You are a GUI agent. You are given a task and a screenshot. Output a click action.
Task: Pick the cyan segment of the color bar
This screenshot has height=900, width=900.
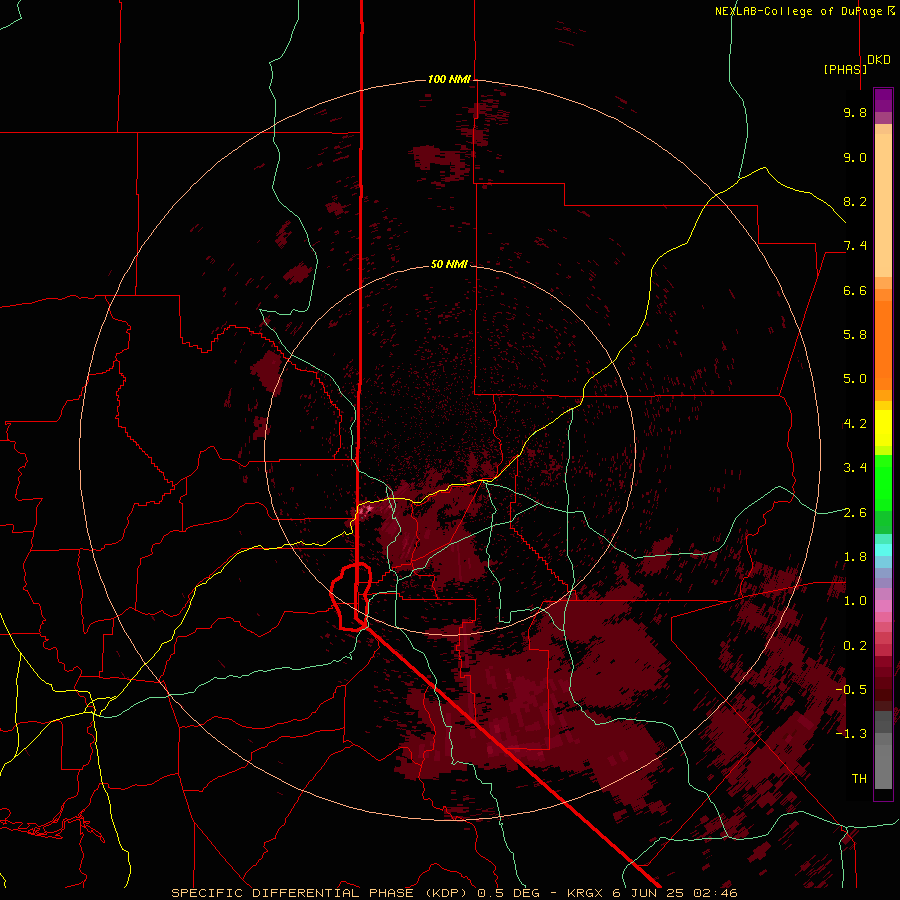(883, 550)
